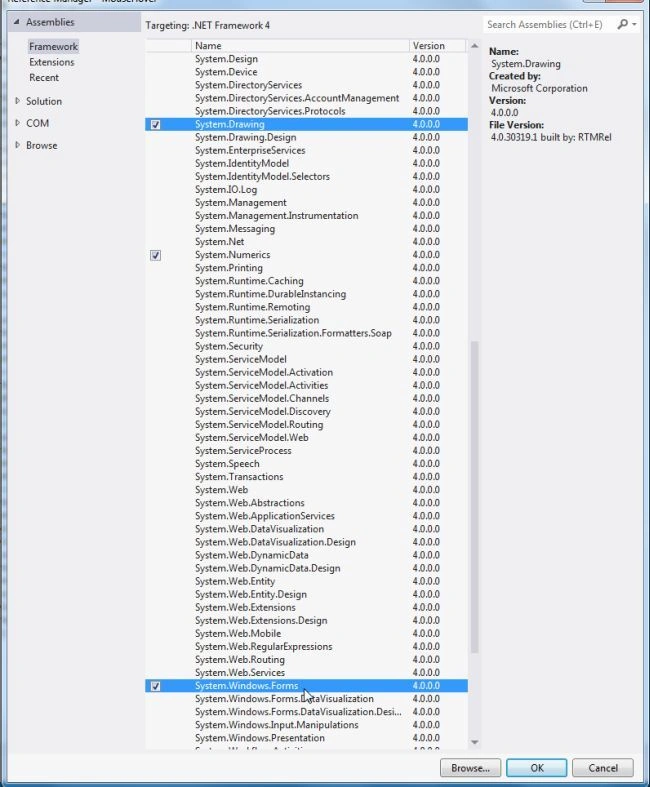Confirm with the OK button
Screen dimensions: 650x787
click(x=537, y=768)
